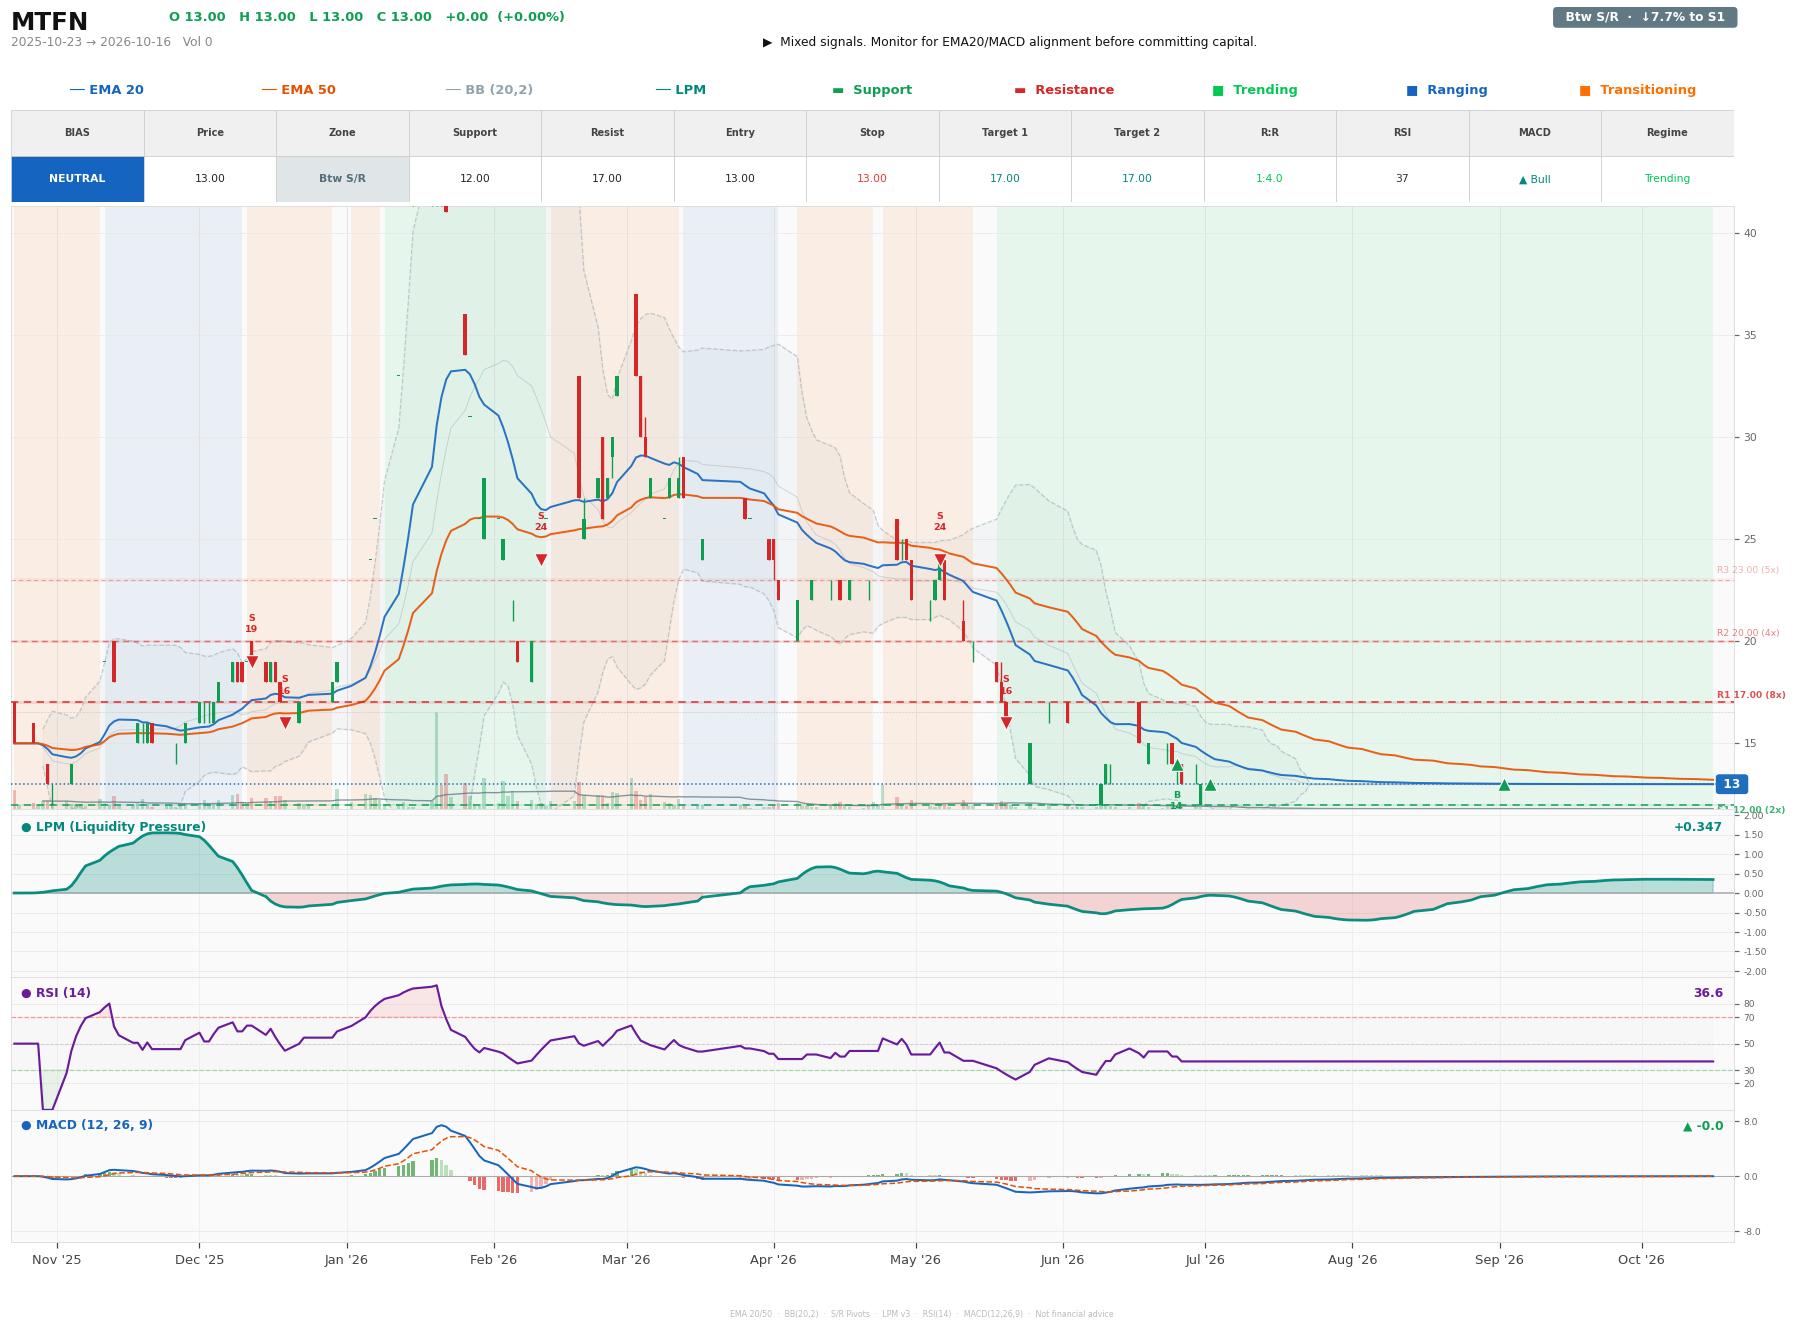Image resolution: width=1797 pixels, height=1330 pixels.
Task: Click the Bull value under MACD column
Action: [1534, 179]
